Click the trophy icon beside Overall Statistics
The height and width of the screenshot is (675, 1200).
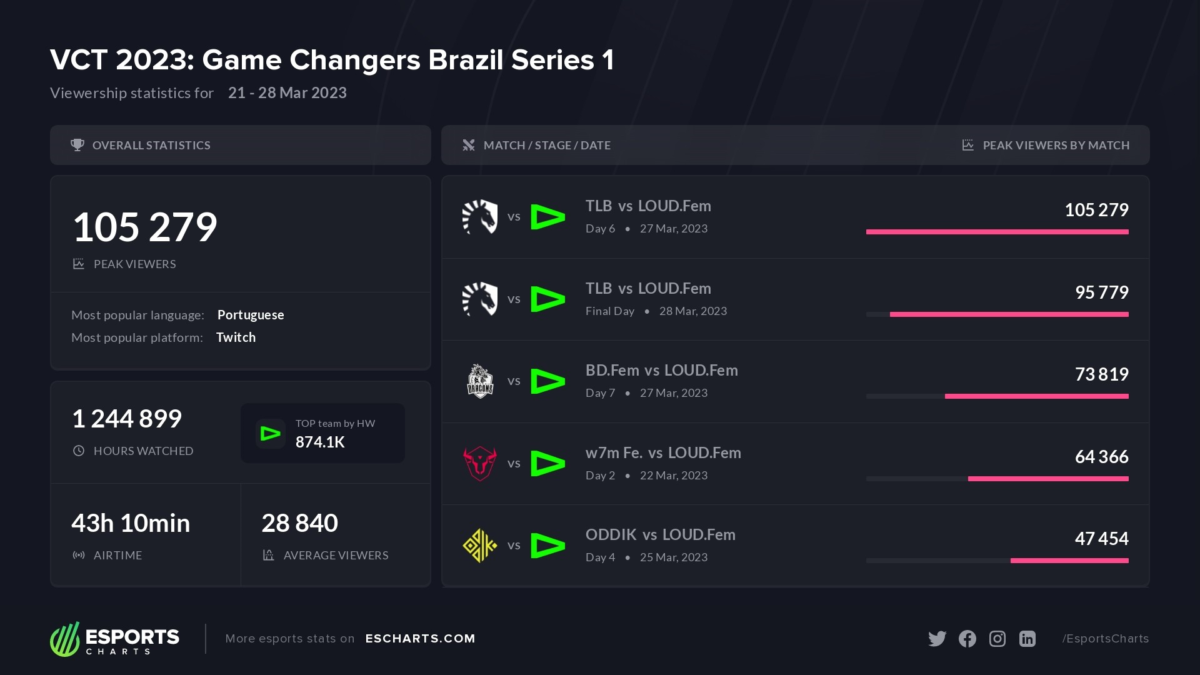tap(77, 145)
